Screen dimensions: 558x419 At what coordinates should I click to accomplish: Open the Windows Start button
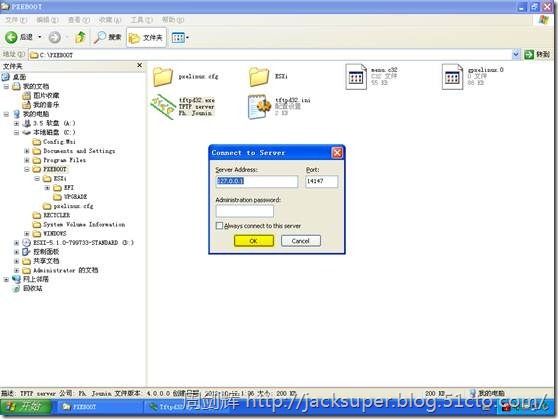point(26,407)
